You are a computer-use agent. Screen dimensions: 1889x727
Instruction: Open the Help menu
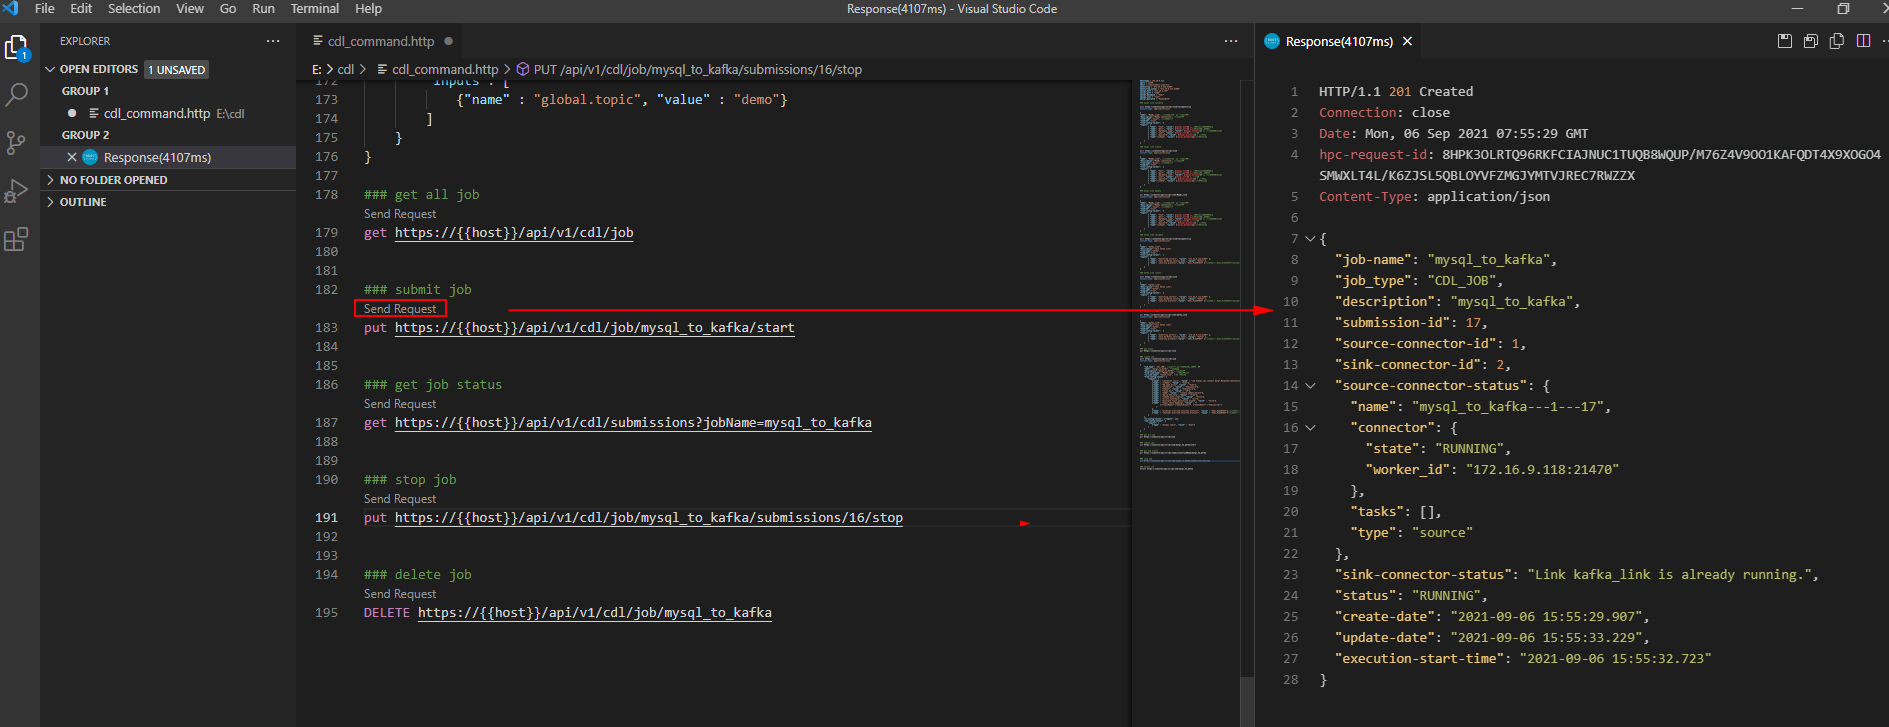pos(368,8)
